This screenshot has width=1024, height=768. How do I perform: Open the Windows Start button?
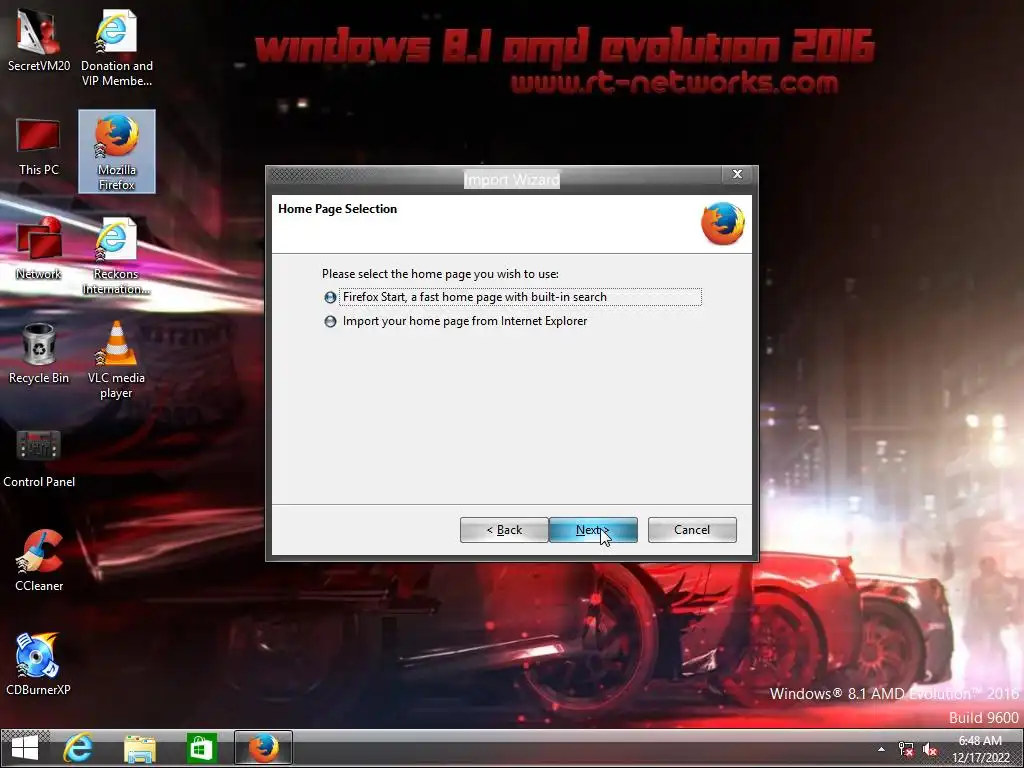click(x=25, y=748)
